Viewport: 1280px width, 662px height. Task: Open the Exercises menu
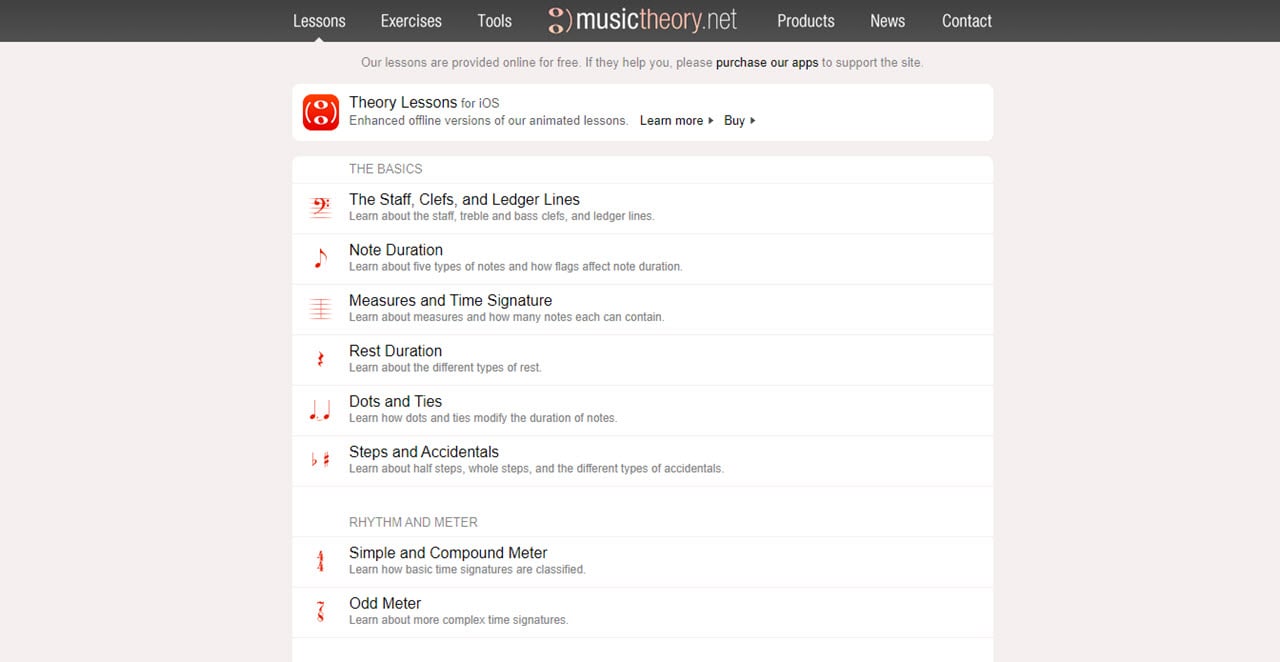[411, 21]
